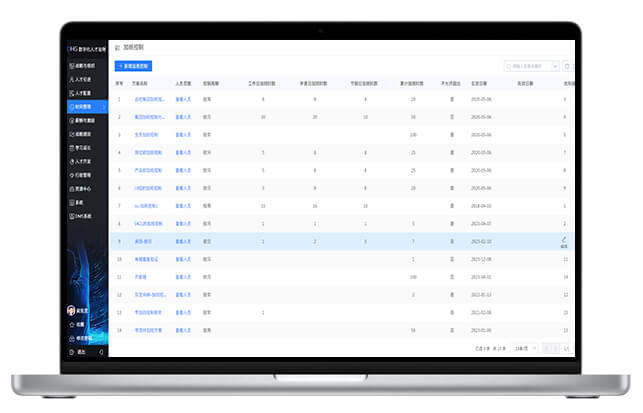This screenshot has width=643, height=413.
Task: Click the star favorites icon in the sidebar
Action: (x=71, y=325)
